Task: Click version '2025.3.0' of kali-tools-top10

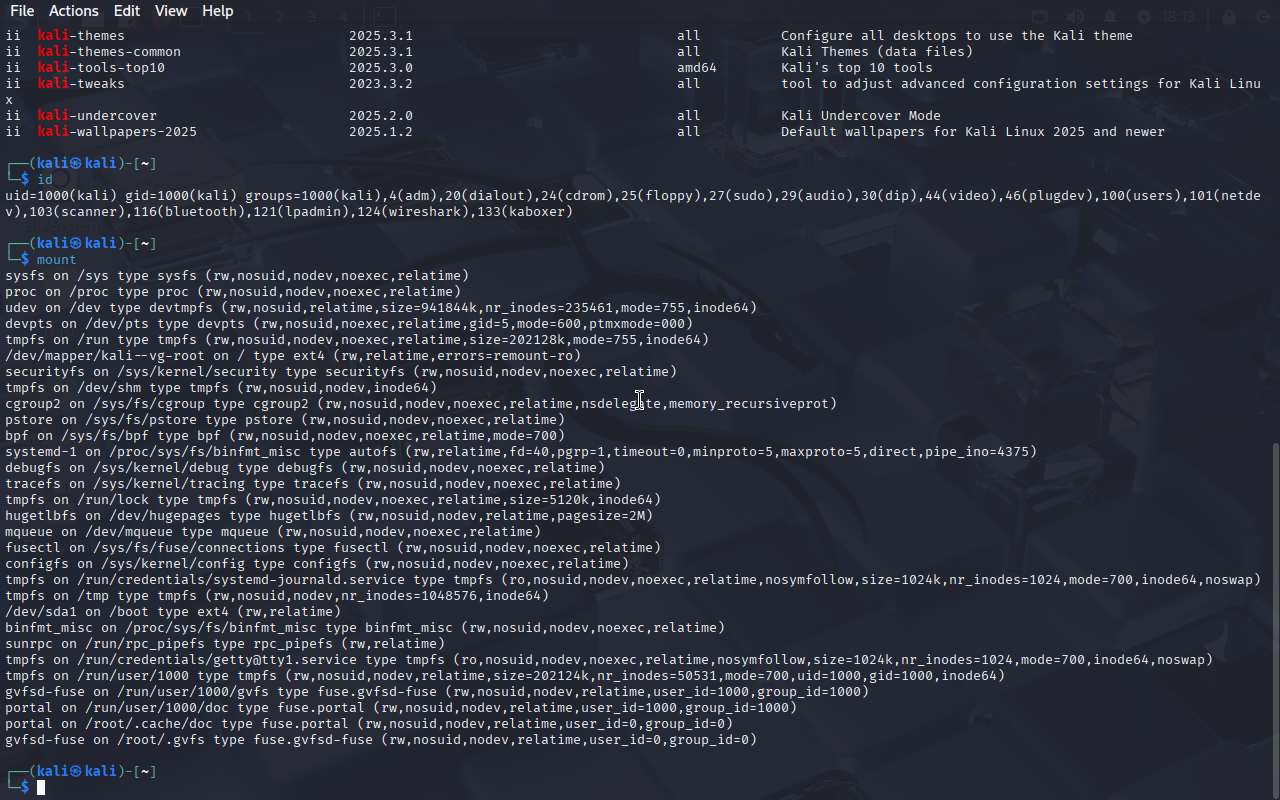Action: pos(381,68)
